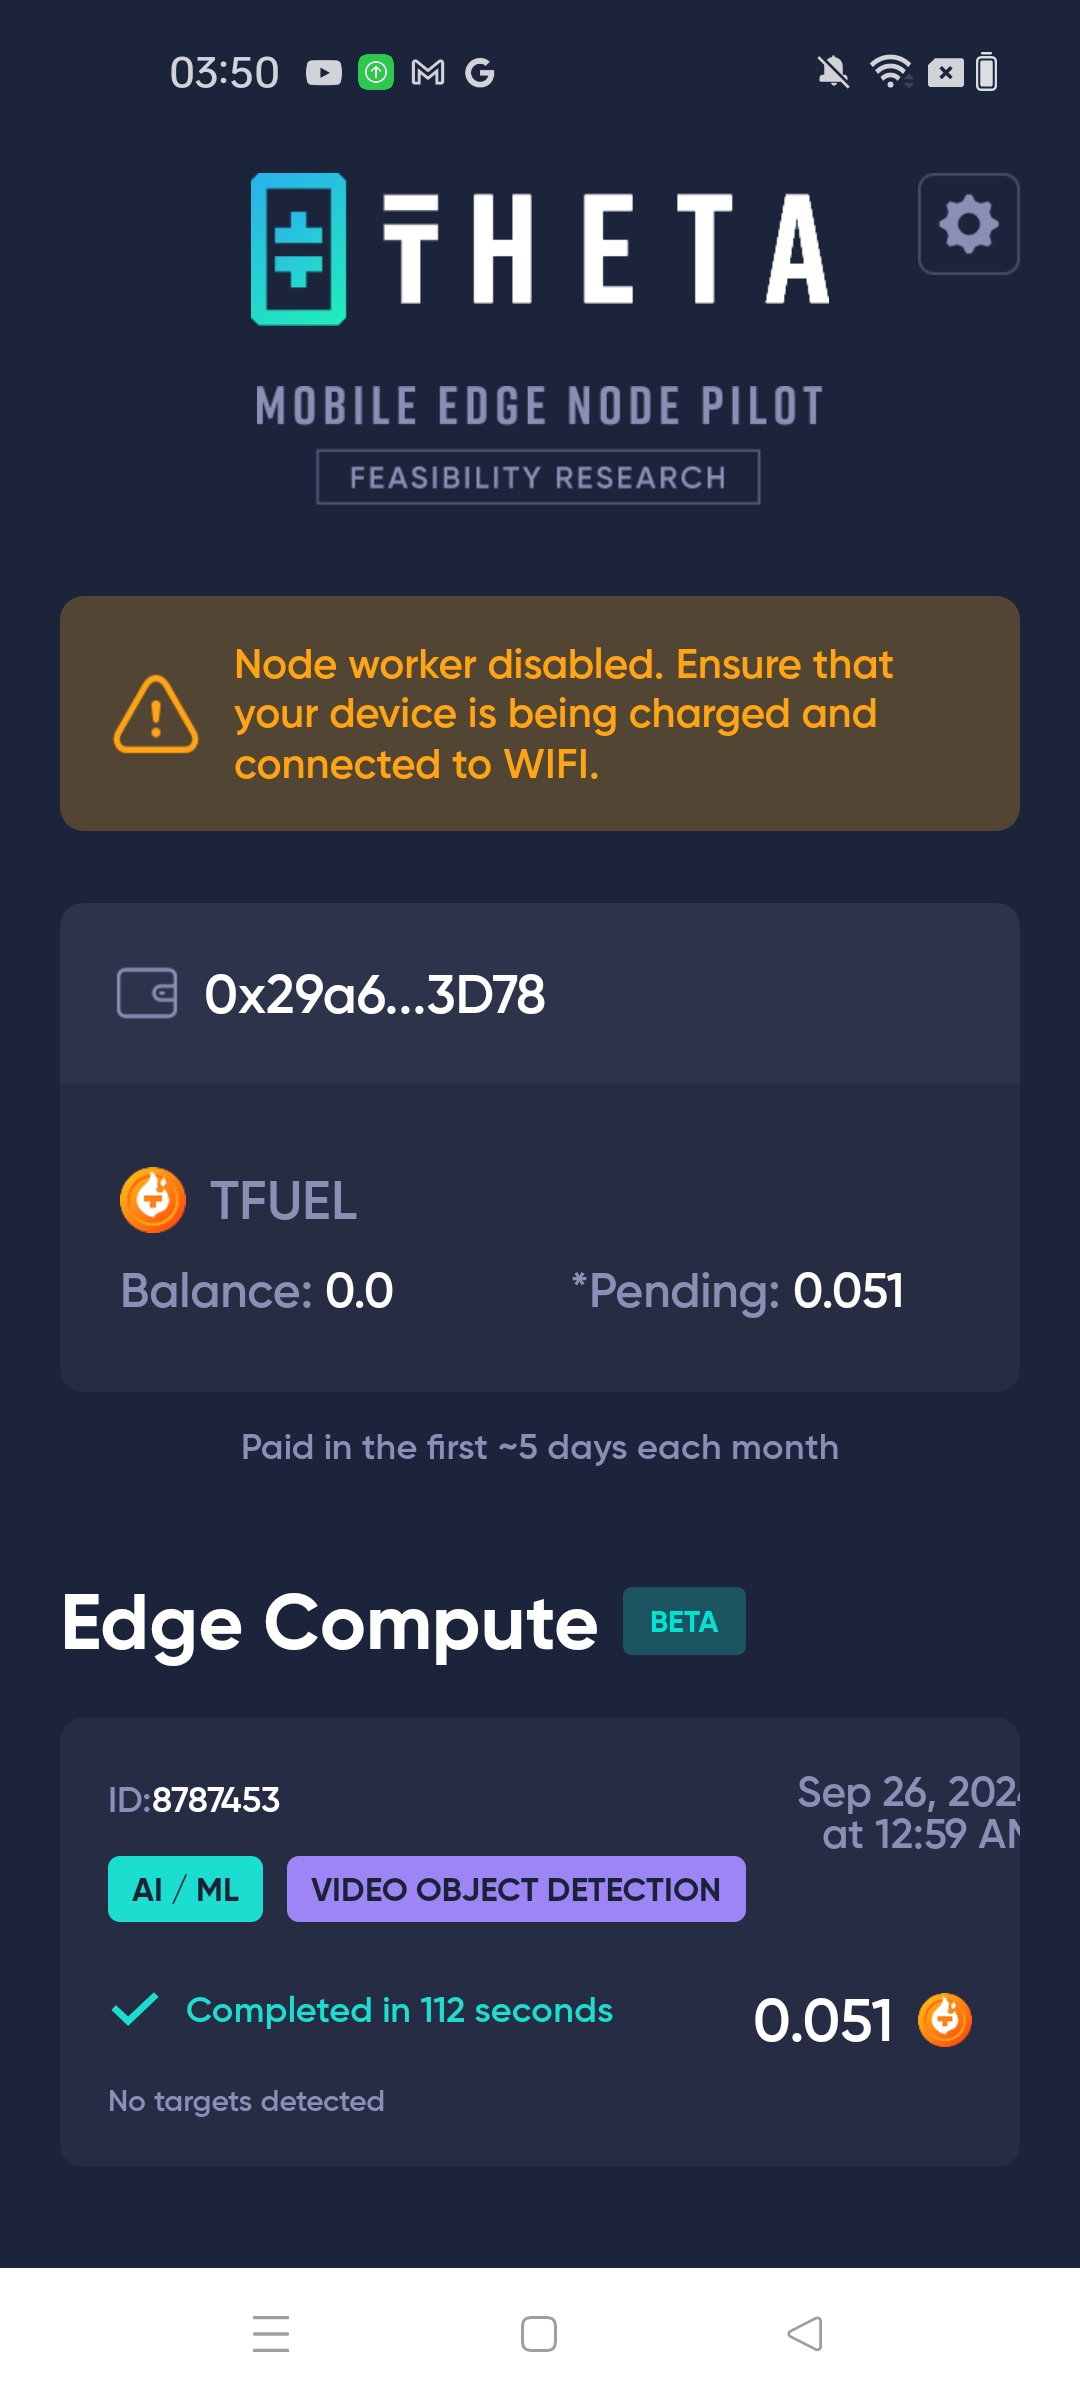
Task: Tap the VIDEO OBJECT DETECTION tag
Action: pos(516,1889)
